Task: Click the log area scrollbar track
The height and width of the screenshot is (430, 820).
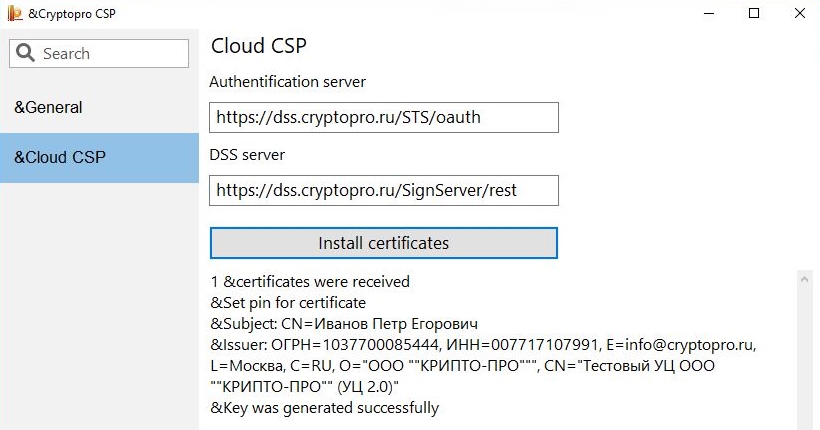Action: click(x=805, y=358)
